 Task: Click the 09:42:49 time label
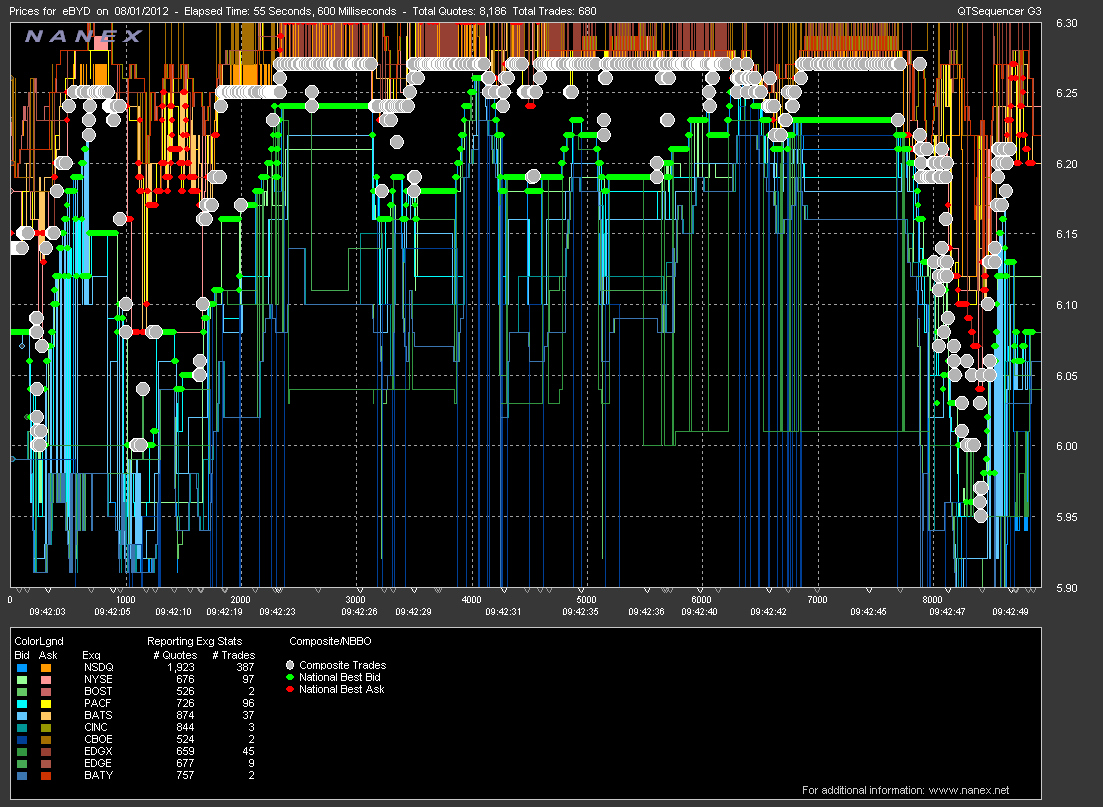pyautogui.click(x=1010, y=611)
